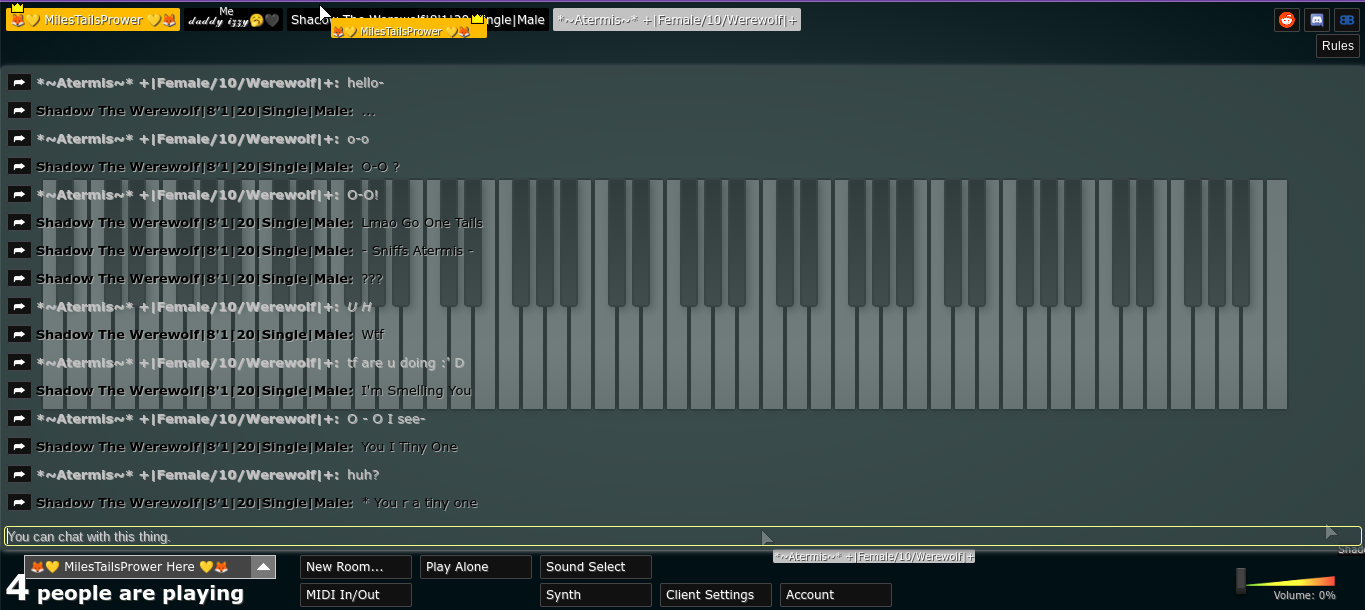Reply to 'You I Tiny One' via arrow
This screenshot has height=610, width=1365.
[19, 447]
